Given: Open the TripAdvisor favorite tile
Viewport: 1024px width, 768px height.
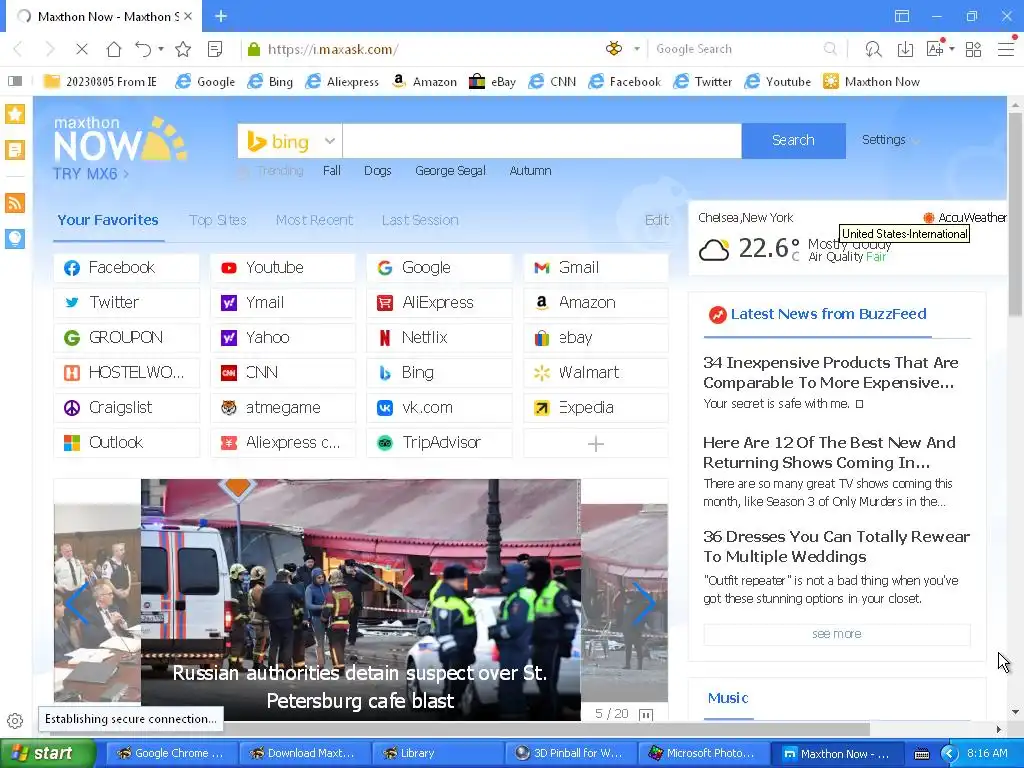Looking at the screenshot, I should (440, 443).
